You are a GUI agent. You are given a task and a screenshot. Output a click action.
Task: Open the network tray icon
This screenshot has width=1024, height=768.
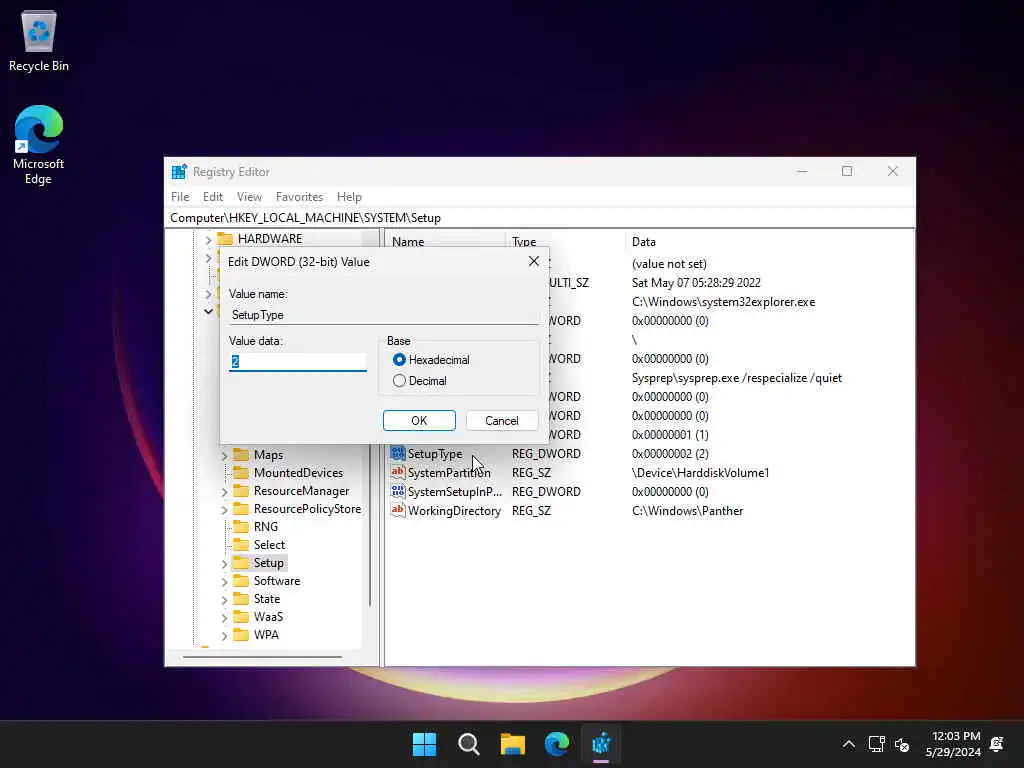[x=876, y=744]
